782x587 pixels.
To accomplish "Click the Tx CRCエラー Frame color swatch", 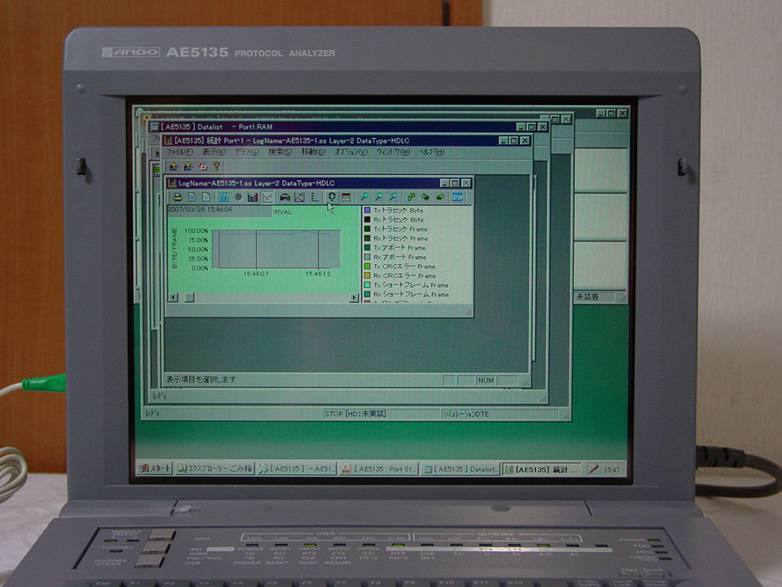I will coord(367,266).
